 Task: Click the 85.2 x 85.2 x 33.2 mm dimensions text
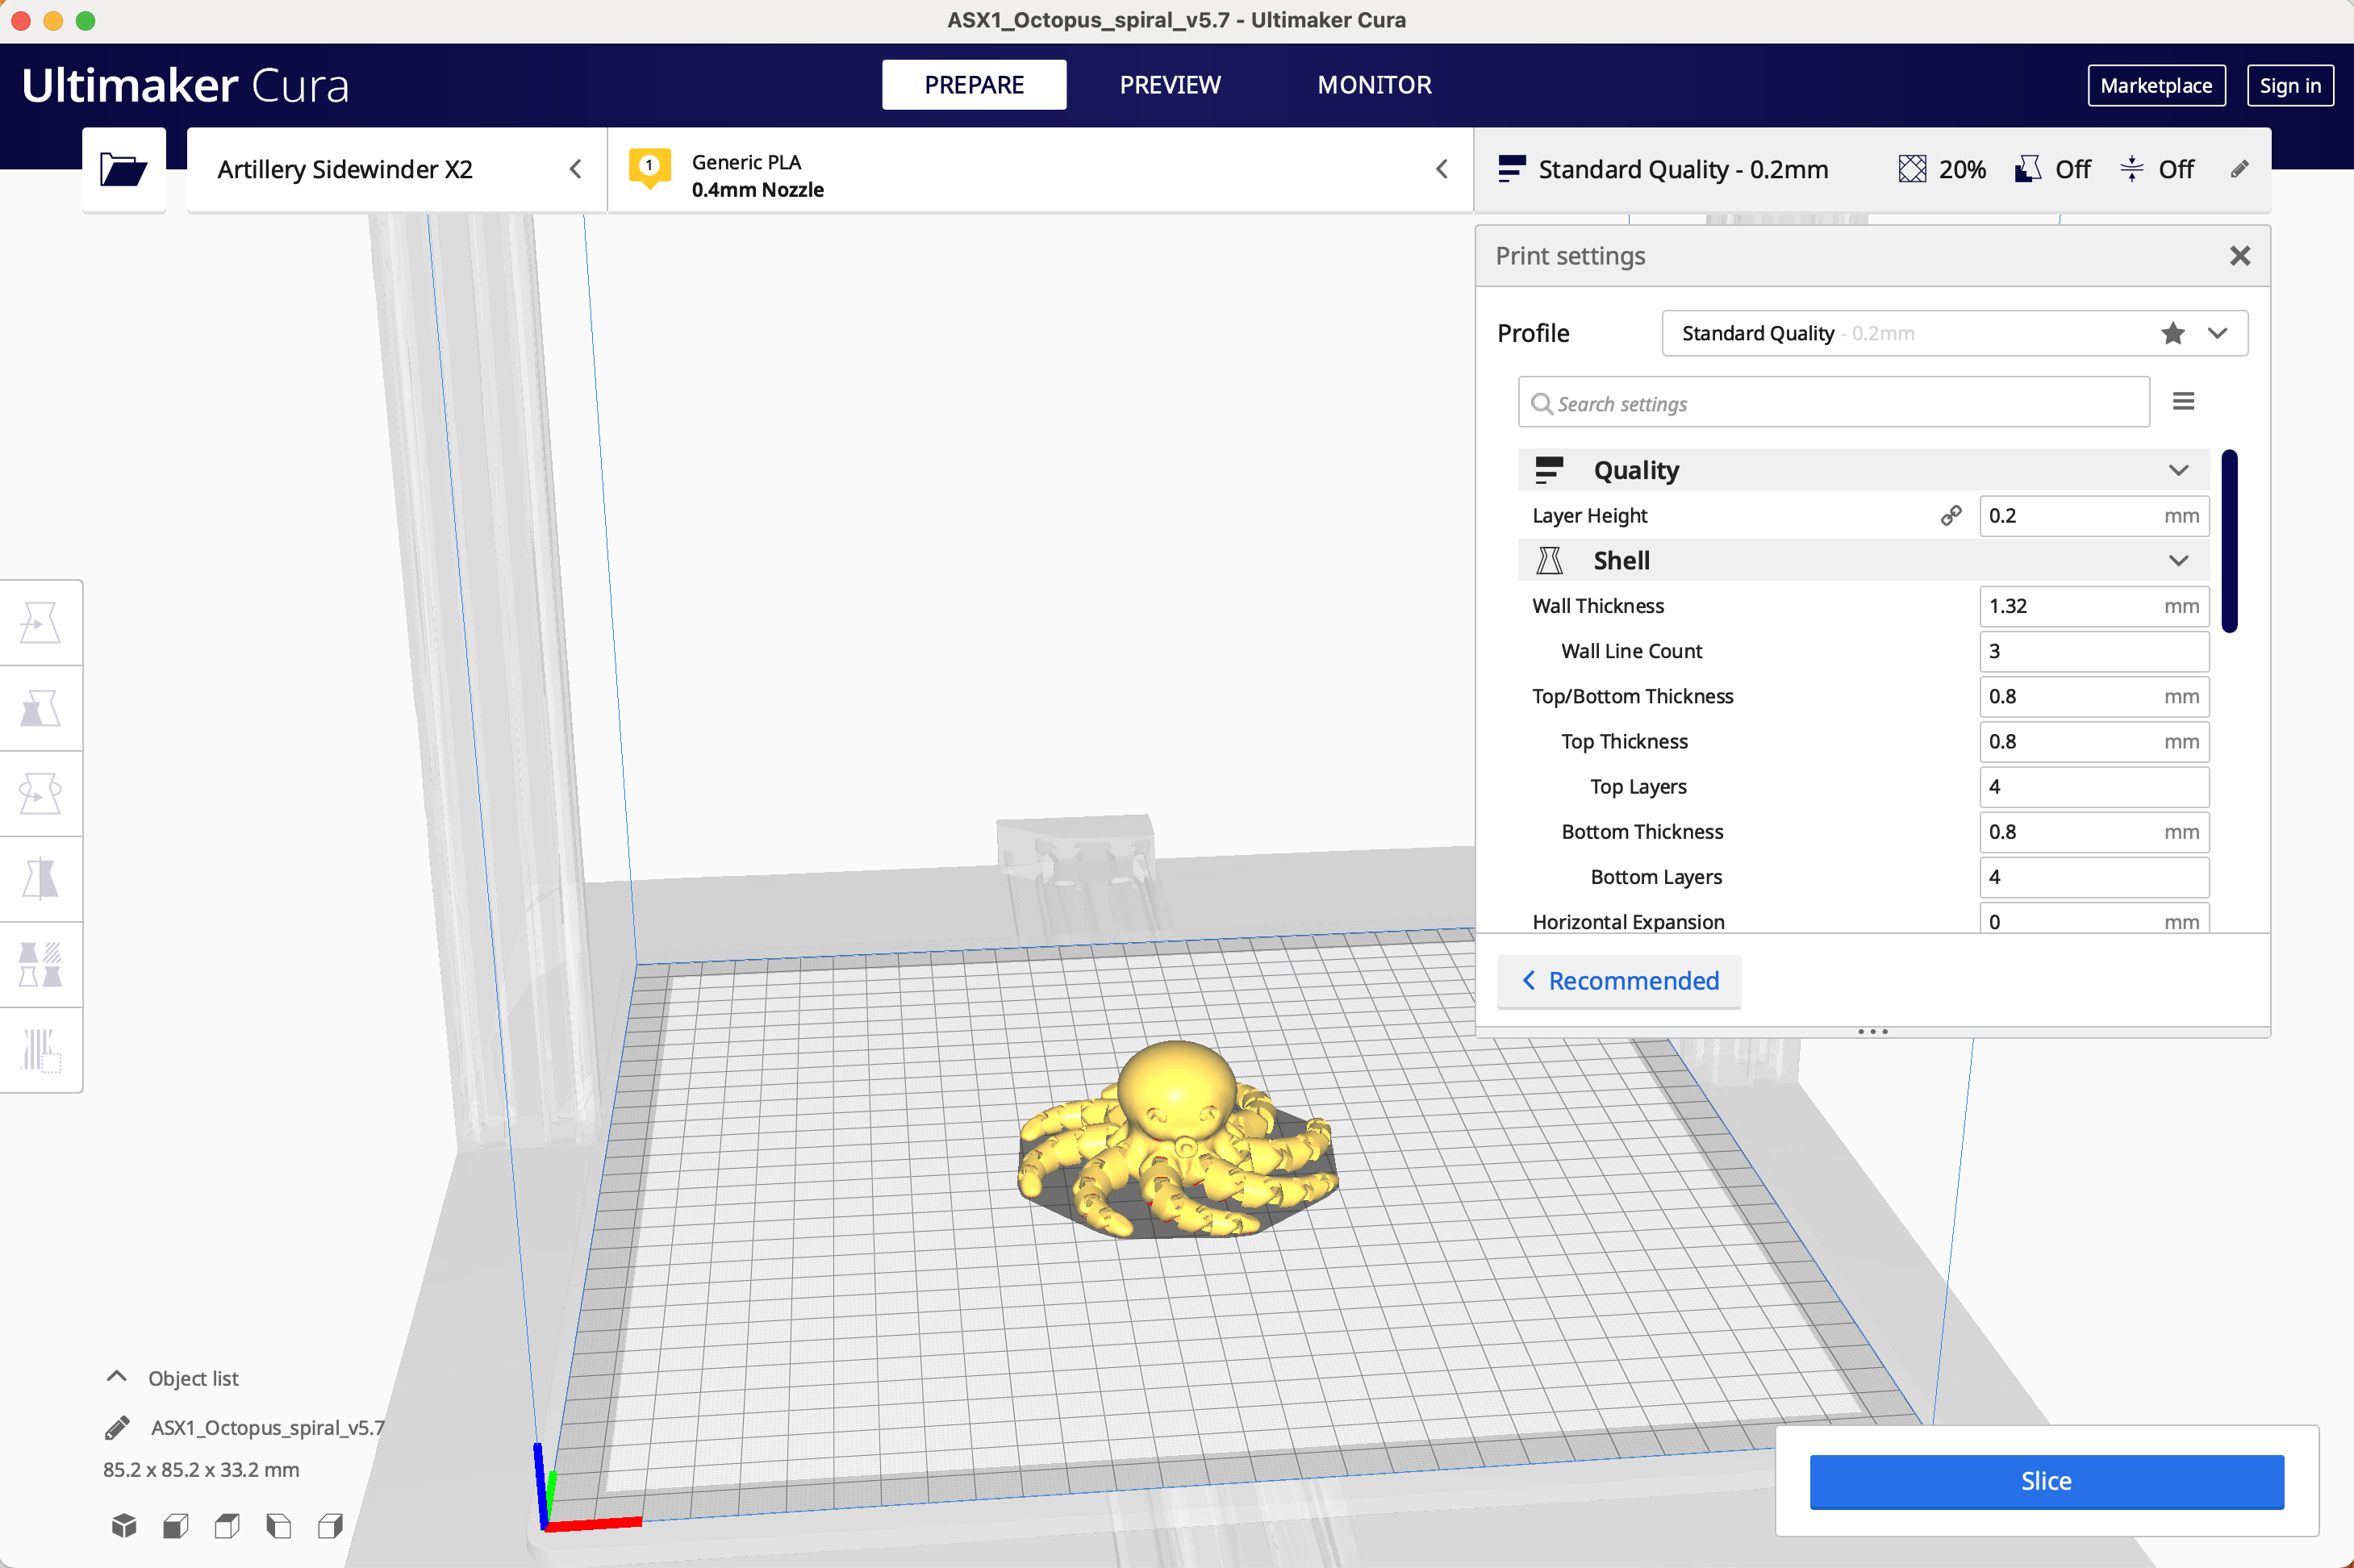[x=201, y=1470]
